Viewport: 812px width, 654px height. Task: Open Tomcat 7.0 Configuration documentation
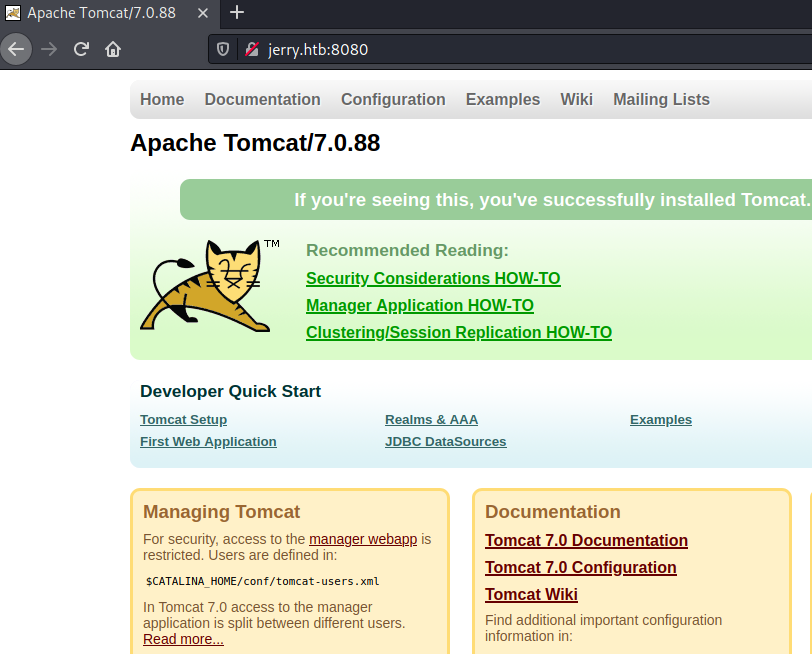pyautogui.click(x=580, y=567)
